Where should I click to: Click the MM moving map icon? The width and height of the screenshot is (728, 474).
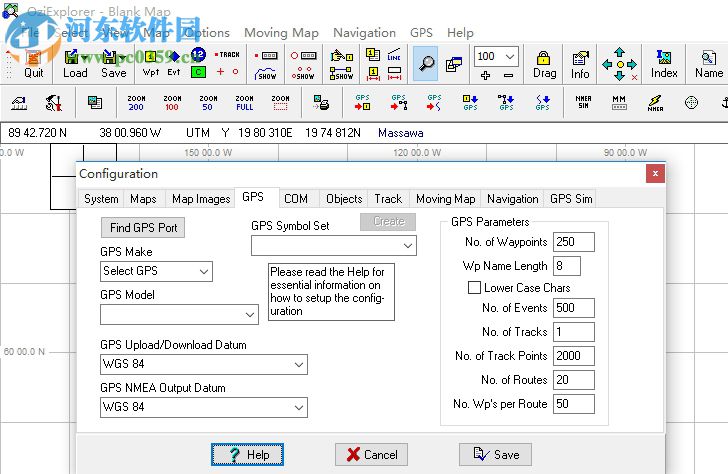[619, 103]
